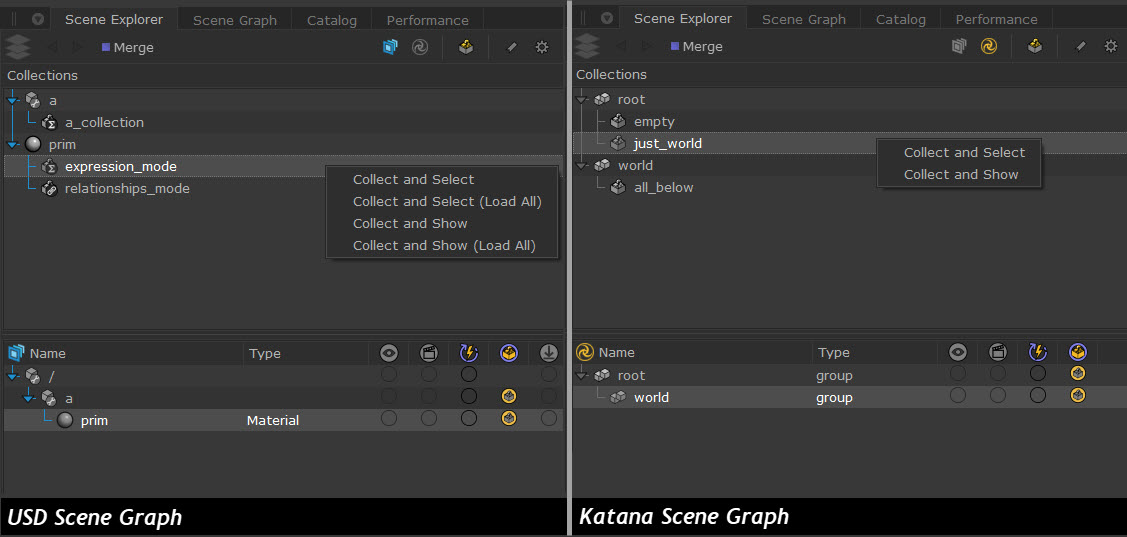This screenshot has width=1127, height=537.
Task: Toggle live render circle for USD 'a' row
Action: [x=468, y=397]
